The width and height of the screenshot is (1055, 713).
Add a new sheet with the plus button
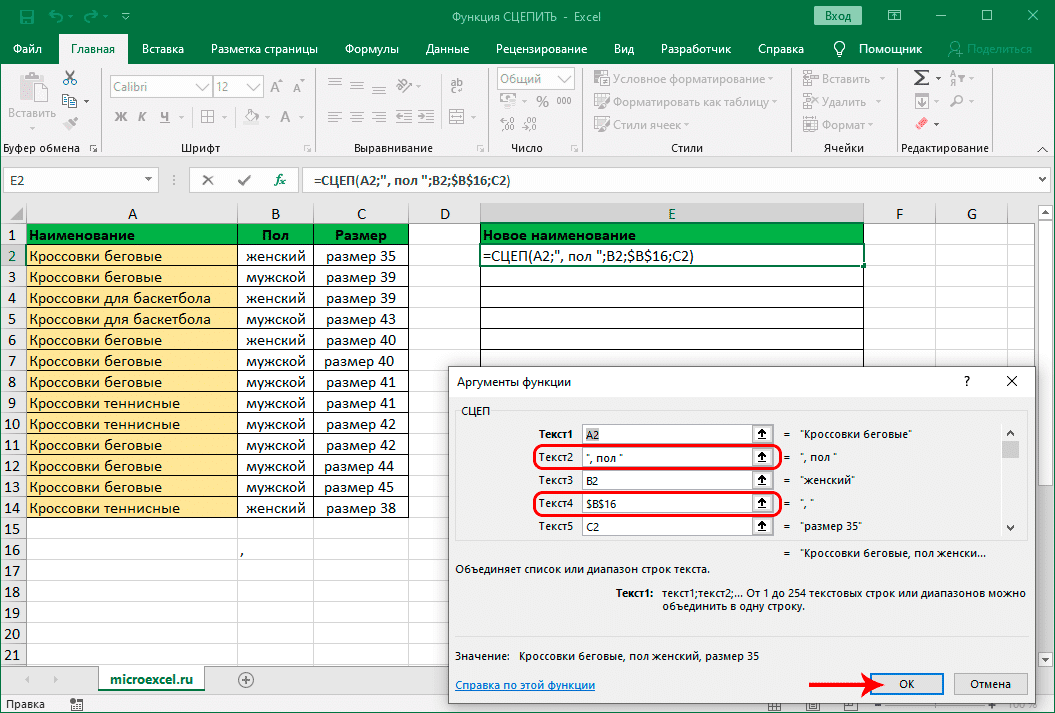coord(246,679)
